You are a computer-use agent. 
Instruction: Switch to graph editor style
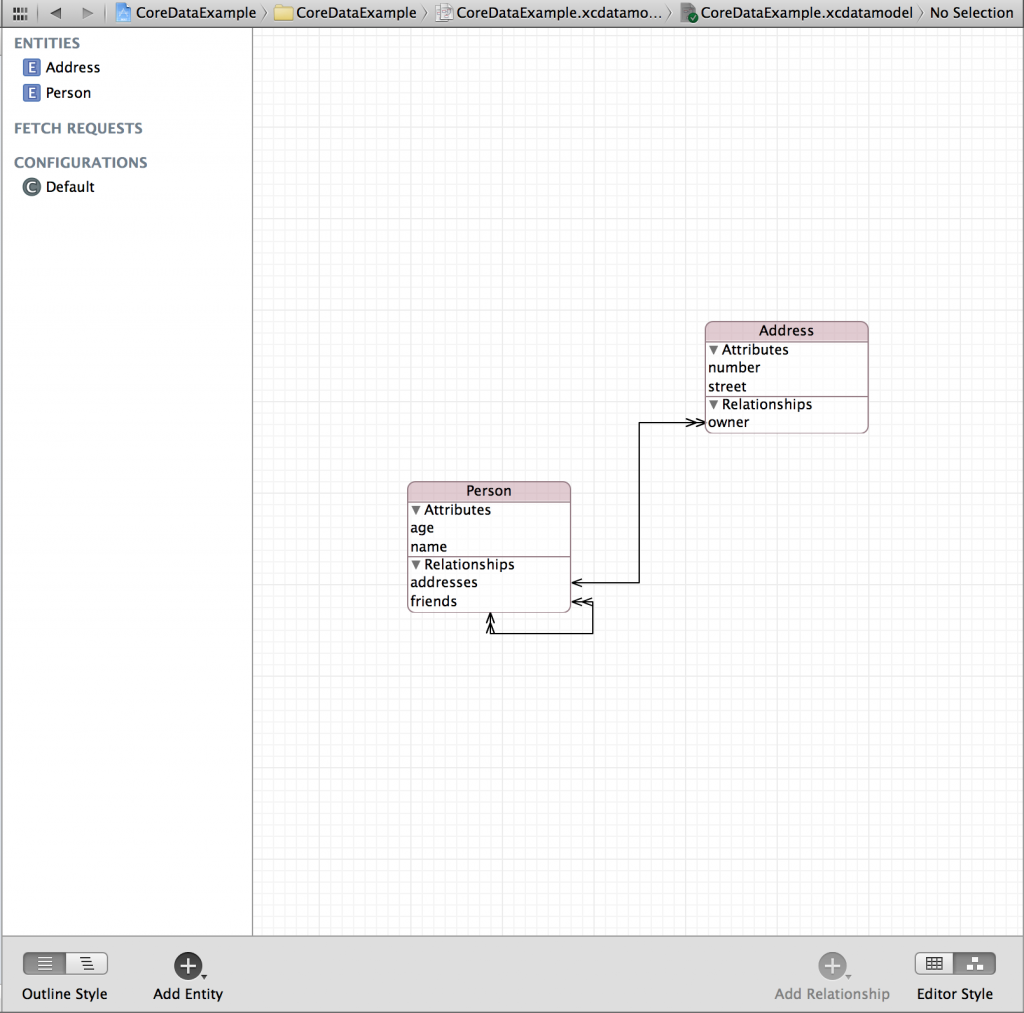[975, 964]
